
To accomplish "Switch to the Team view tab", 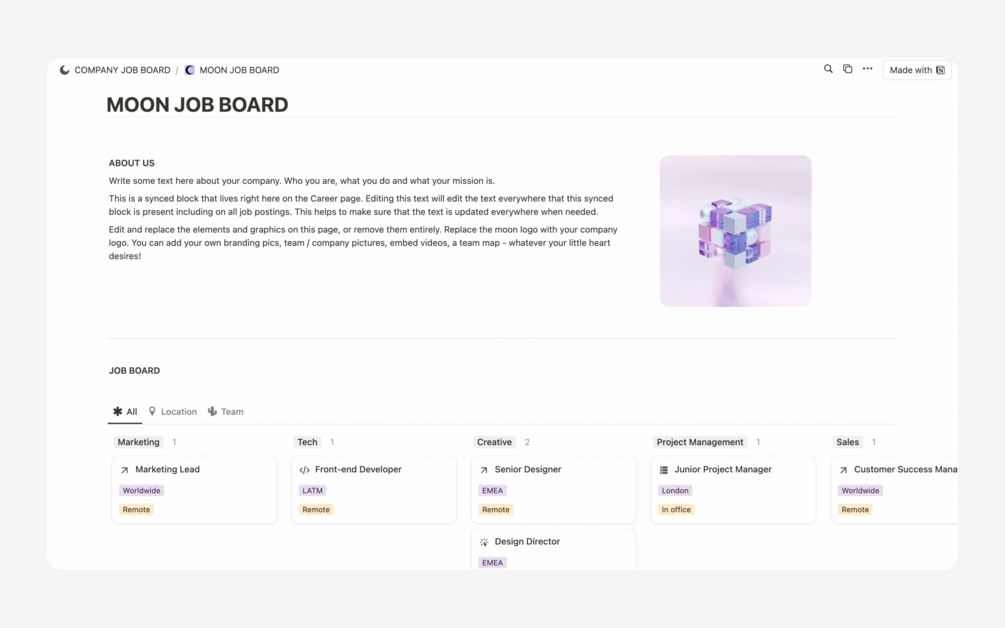I will tap(226, 412).
